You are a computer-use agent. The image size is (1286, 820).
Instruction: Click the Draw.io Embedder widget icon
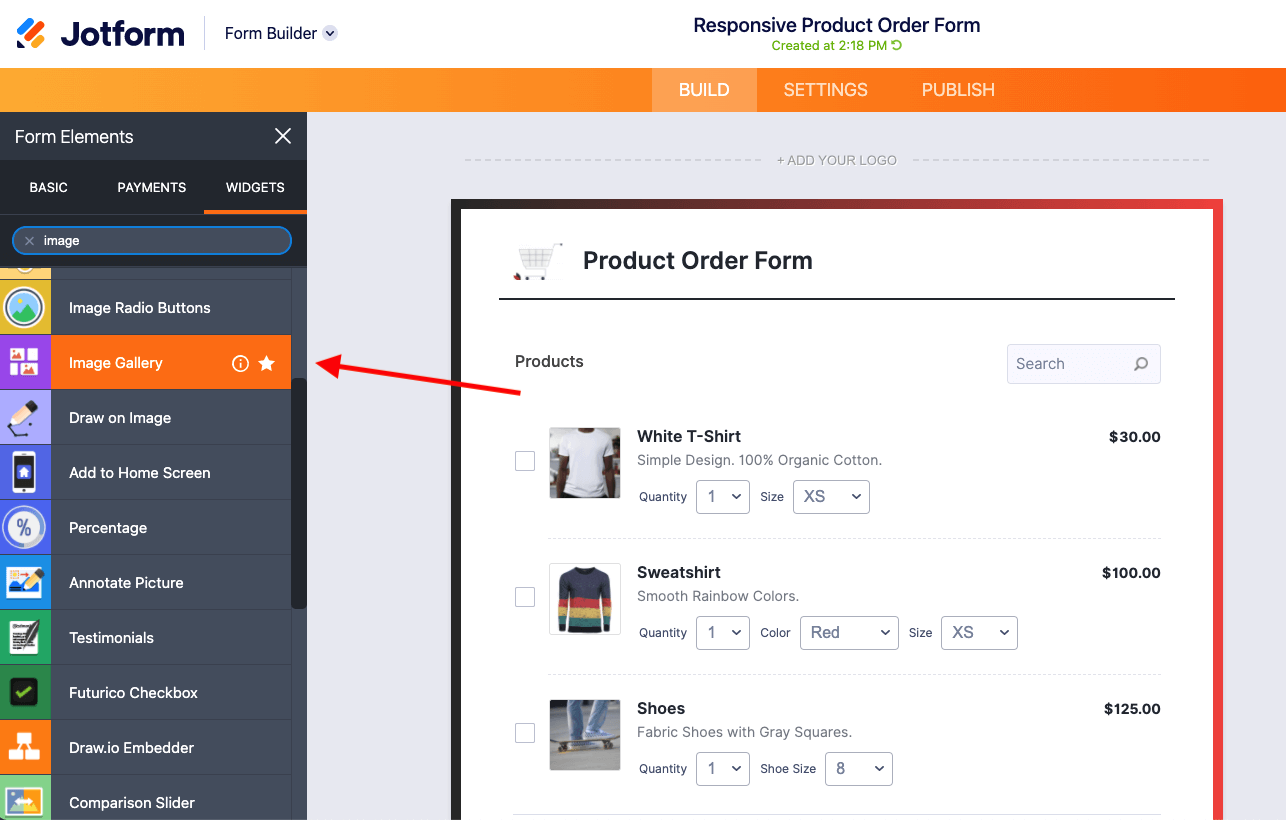click(24, 748)
